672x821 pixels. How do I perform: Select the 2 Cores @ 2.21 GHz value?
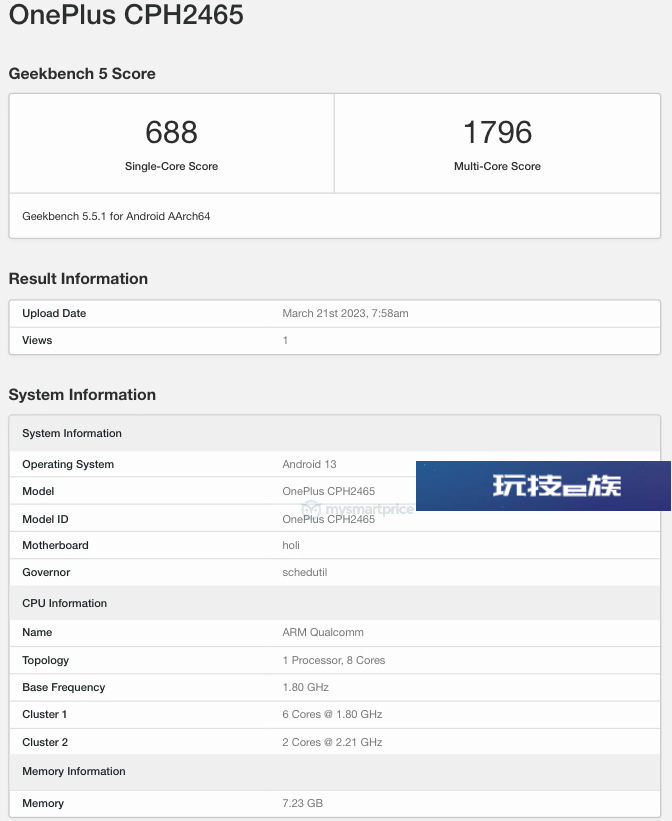point(332,742)
